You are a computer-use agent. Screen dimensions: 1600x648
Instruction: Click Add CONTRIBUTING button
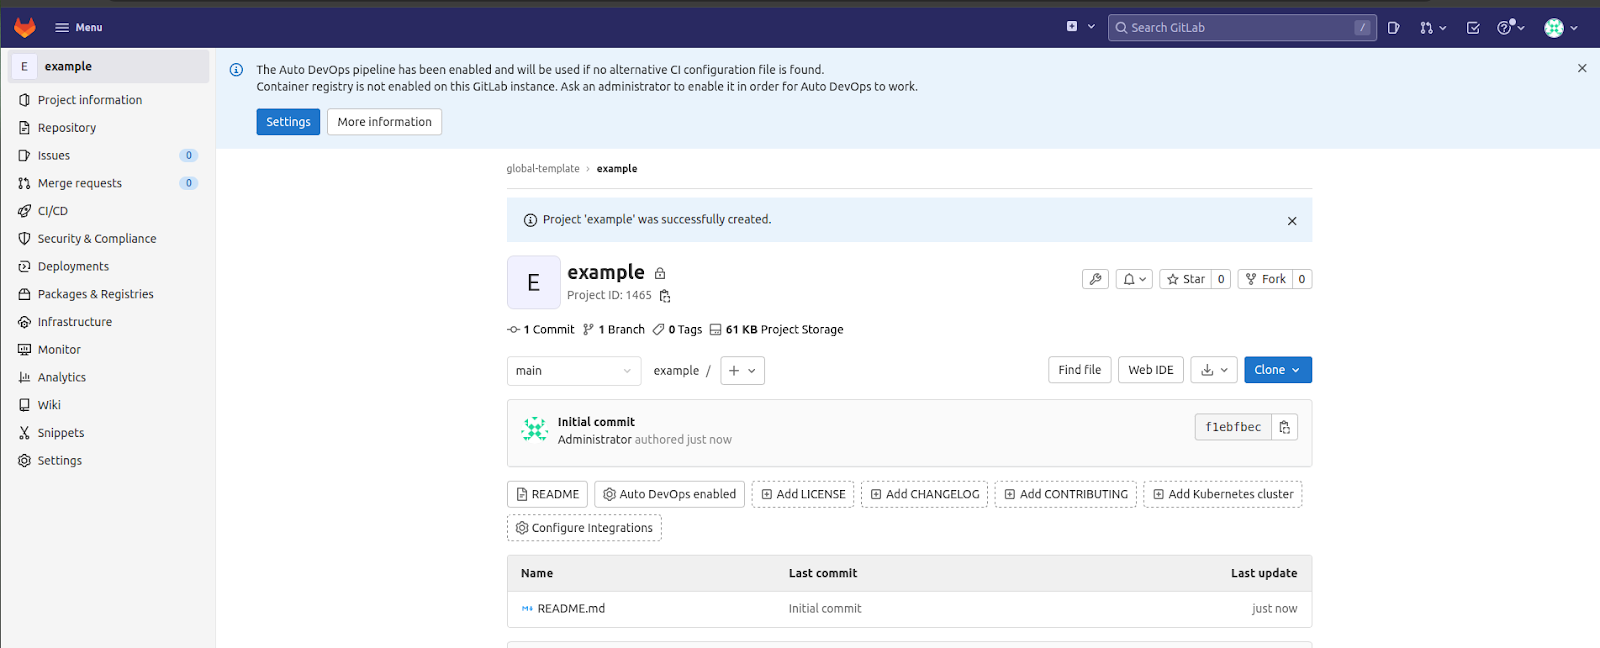(1066, 494)
